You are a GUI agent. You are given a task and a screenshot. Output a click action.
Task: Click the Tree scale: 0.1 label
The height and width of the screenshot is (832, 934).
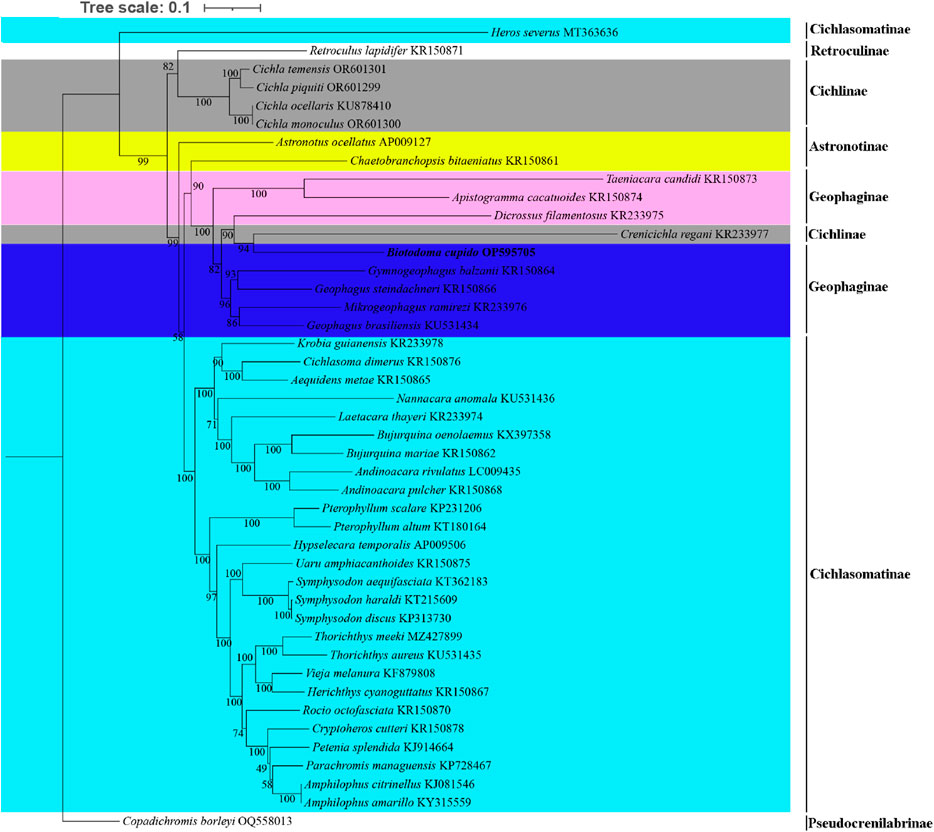[135, 8]
